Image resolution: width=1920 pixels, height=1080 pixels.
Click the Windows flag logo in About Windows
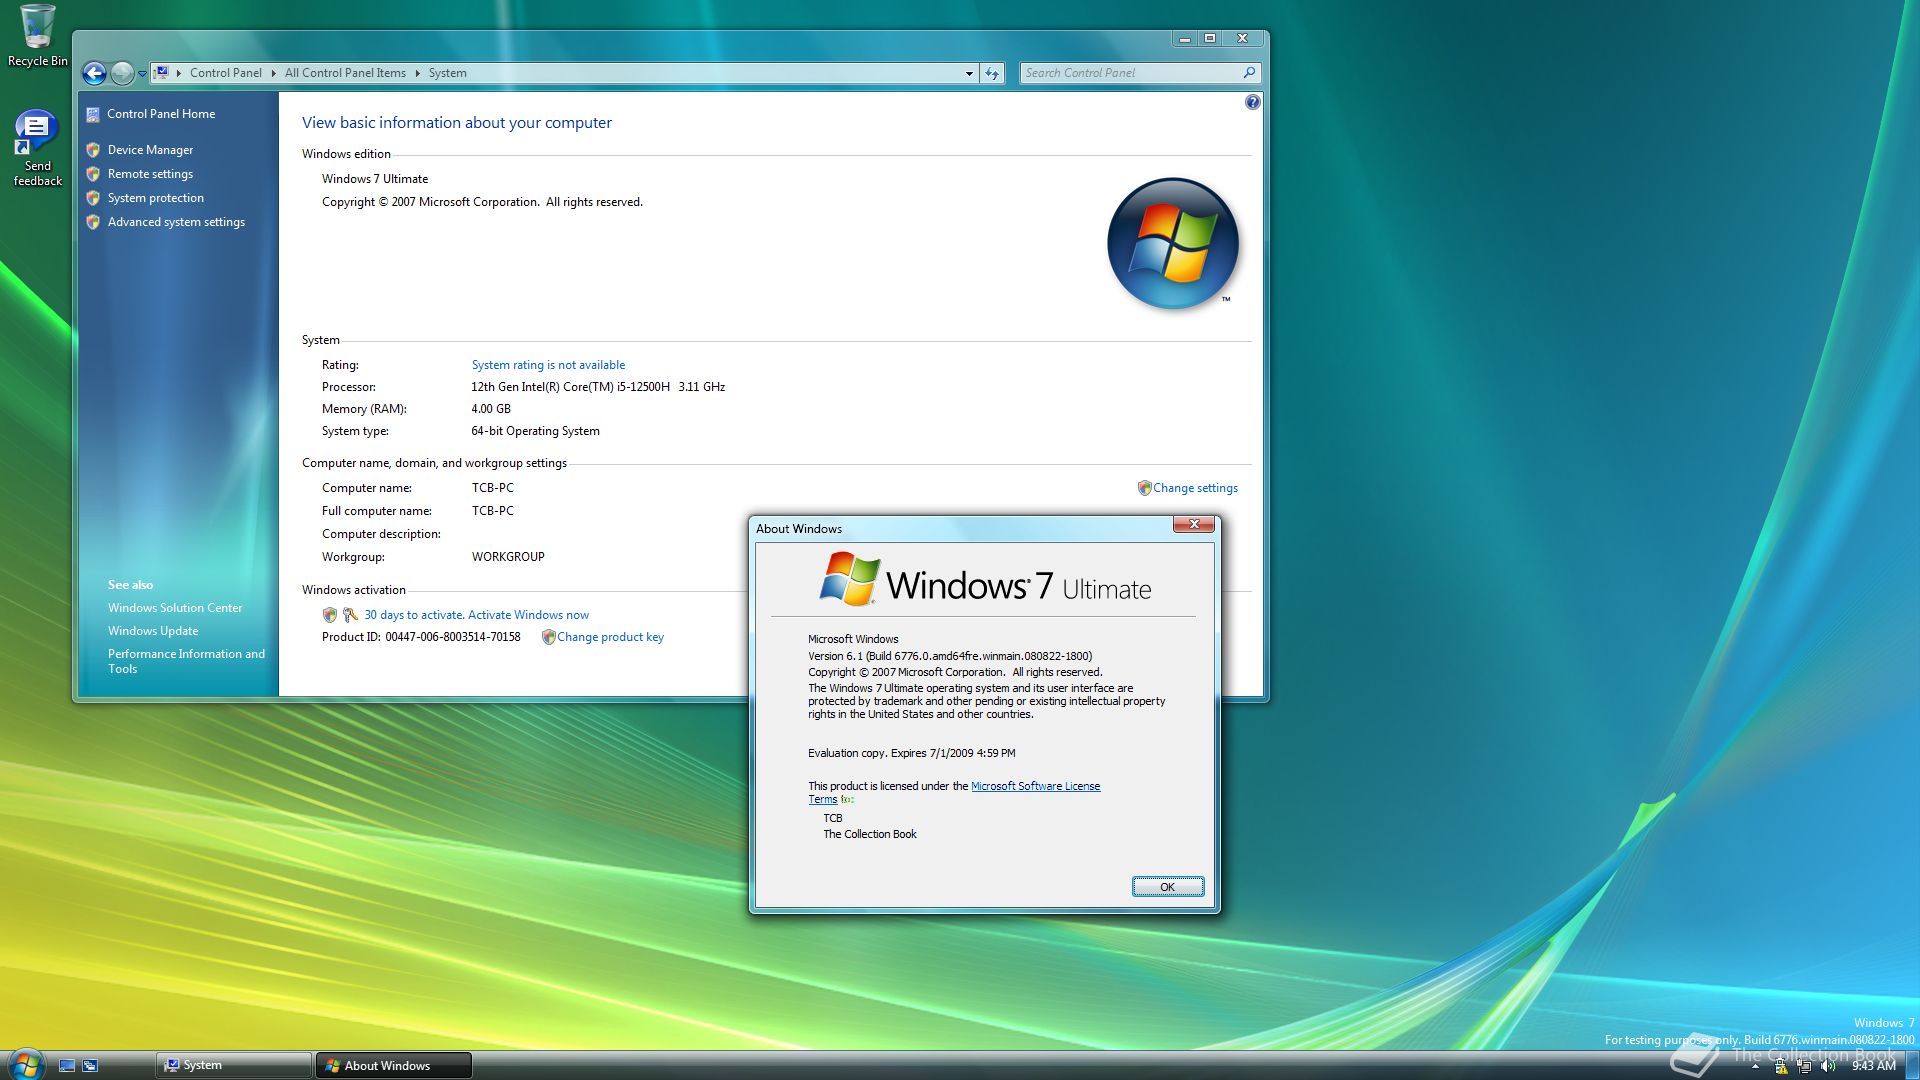[x=849, y=579]
